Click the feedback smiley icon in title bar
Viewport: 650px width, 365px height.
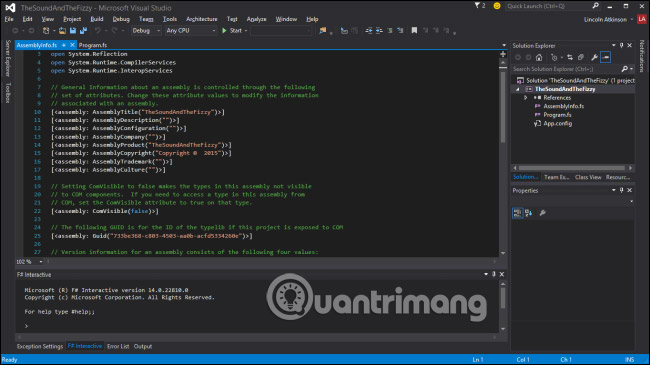click(x=497, y=6)
